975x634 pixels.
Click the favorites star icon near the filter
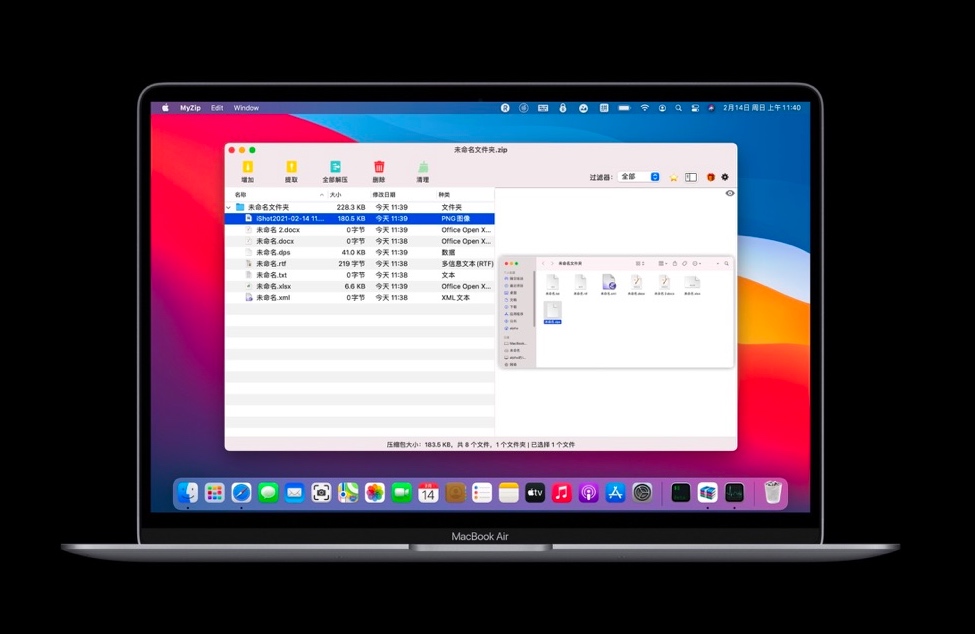coord(673,176)
